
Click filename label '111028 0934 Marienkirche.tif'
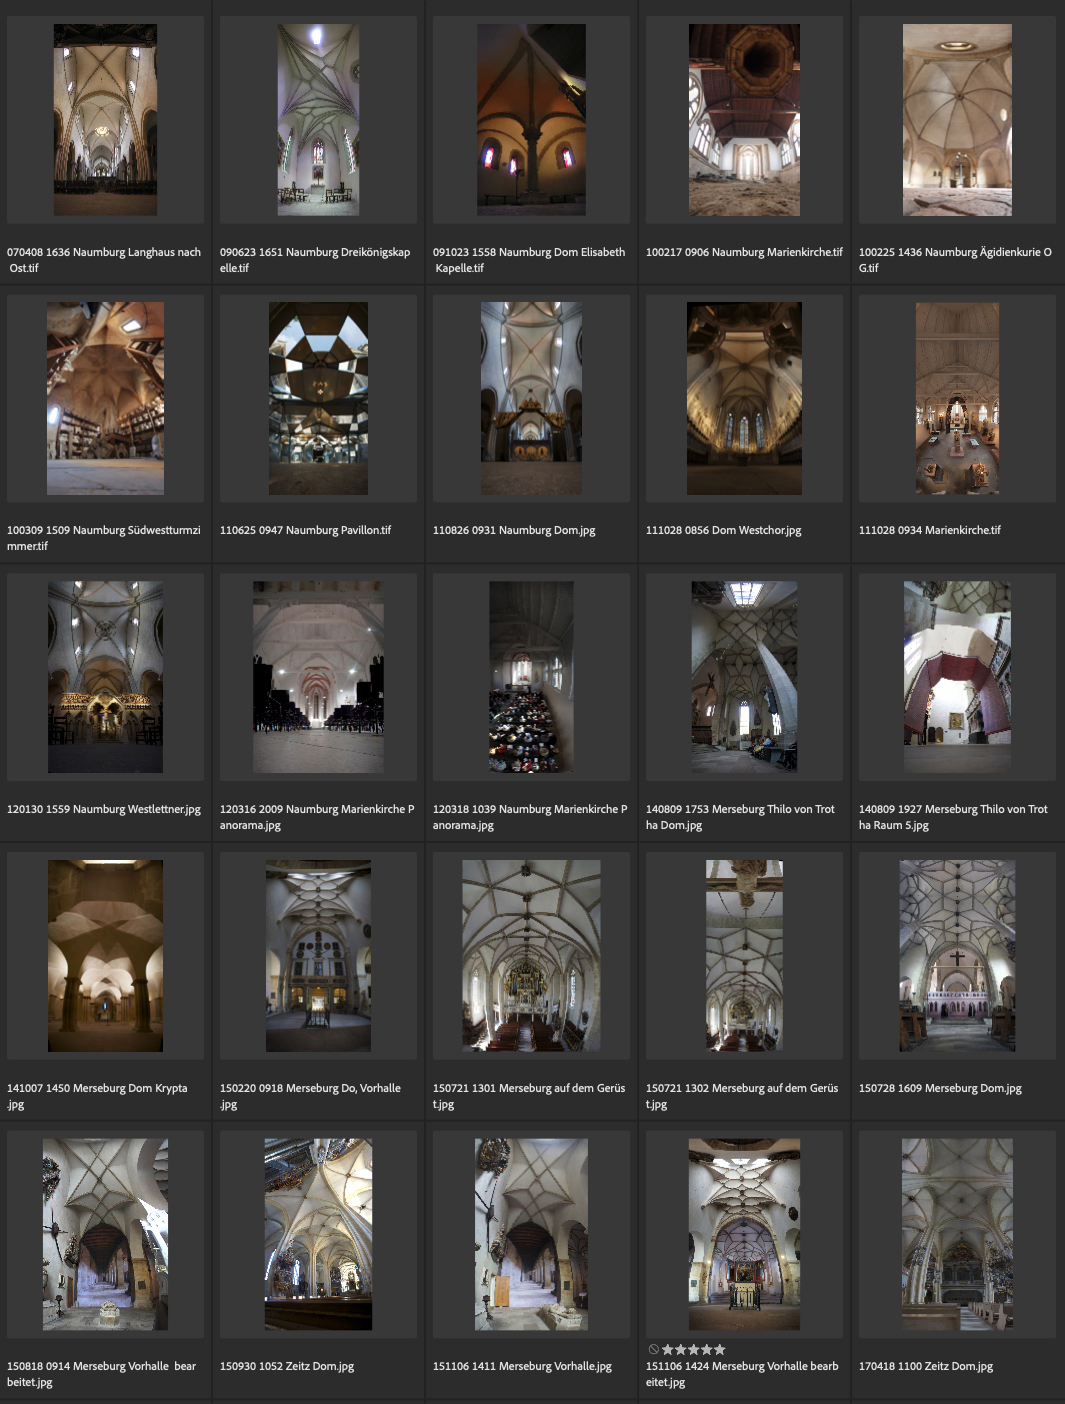pyautogui.click(x=929, y=531)
